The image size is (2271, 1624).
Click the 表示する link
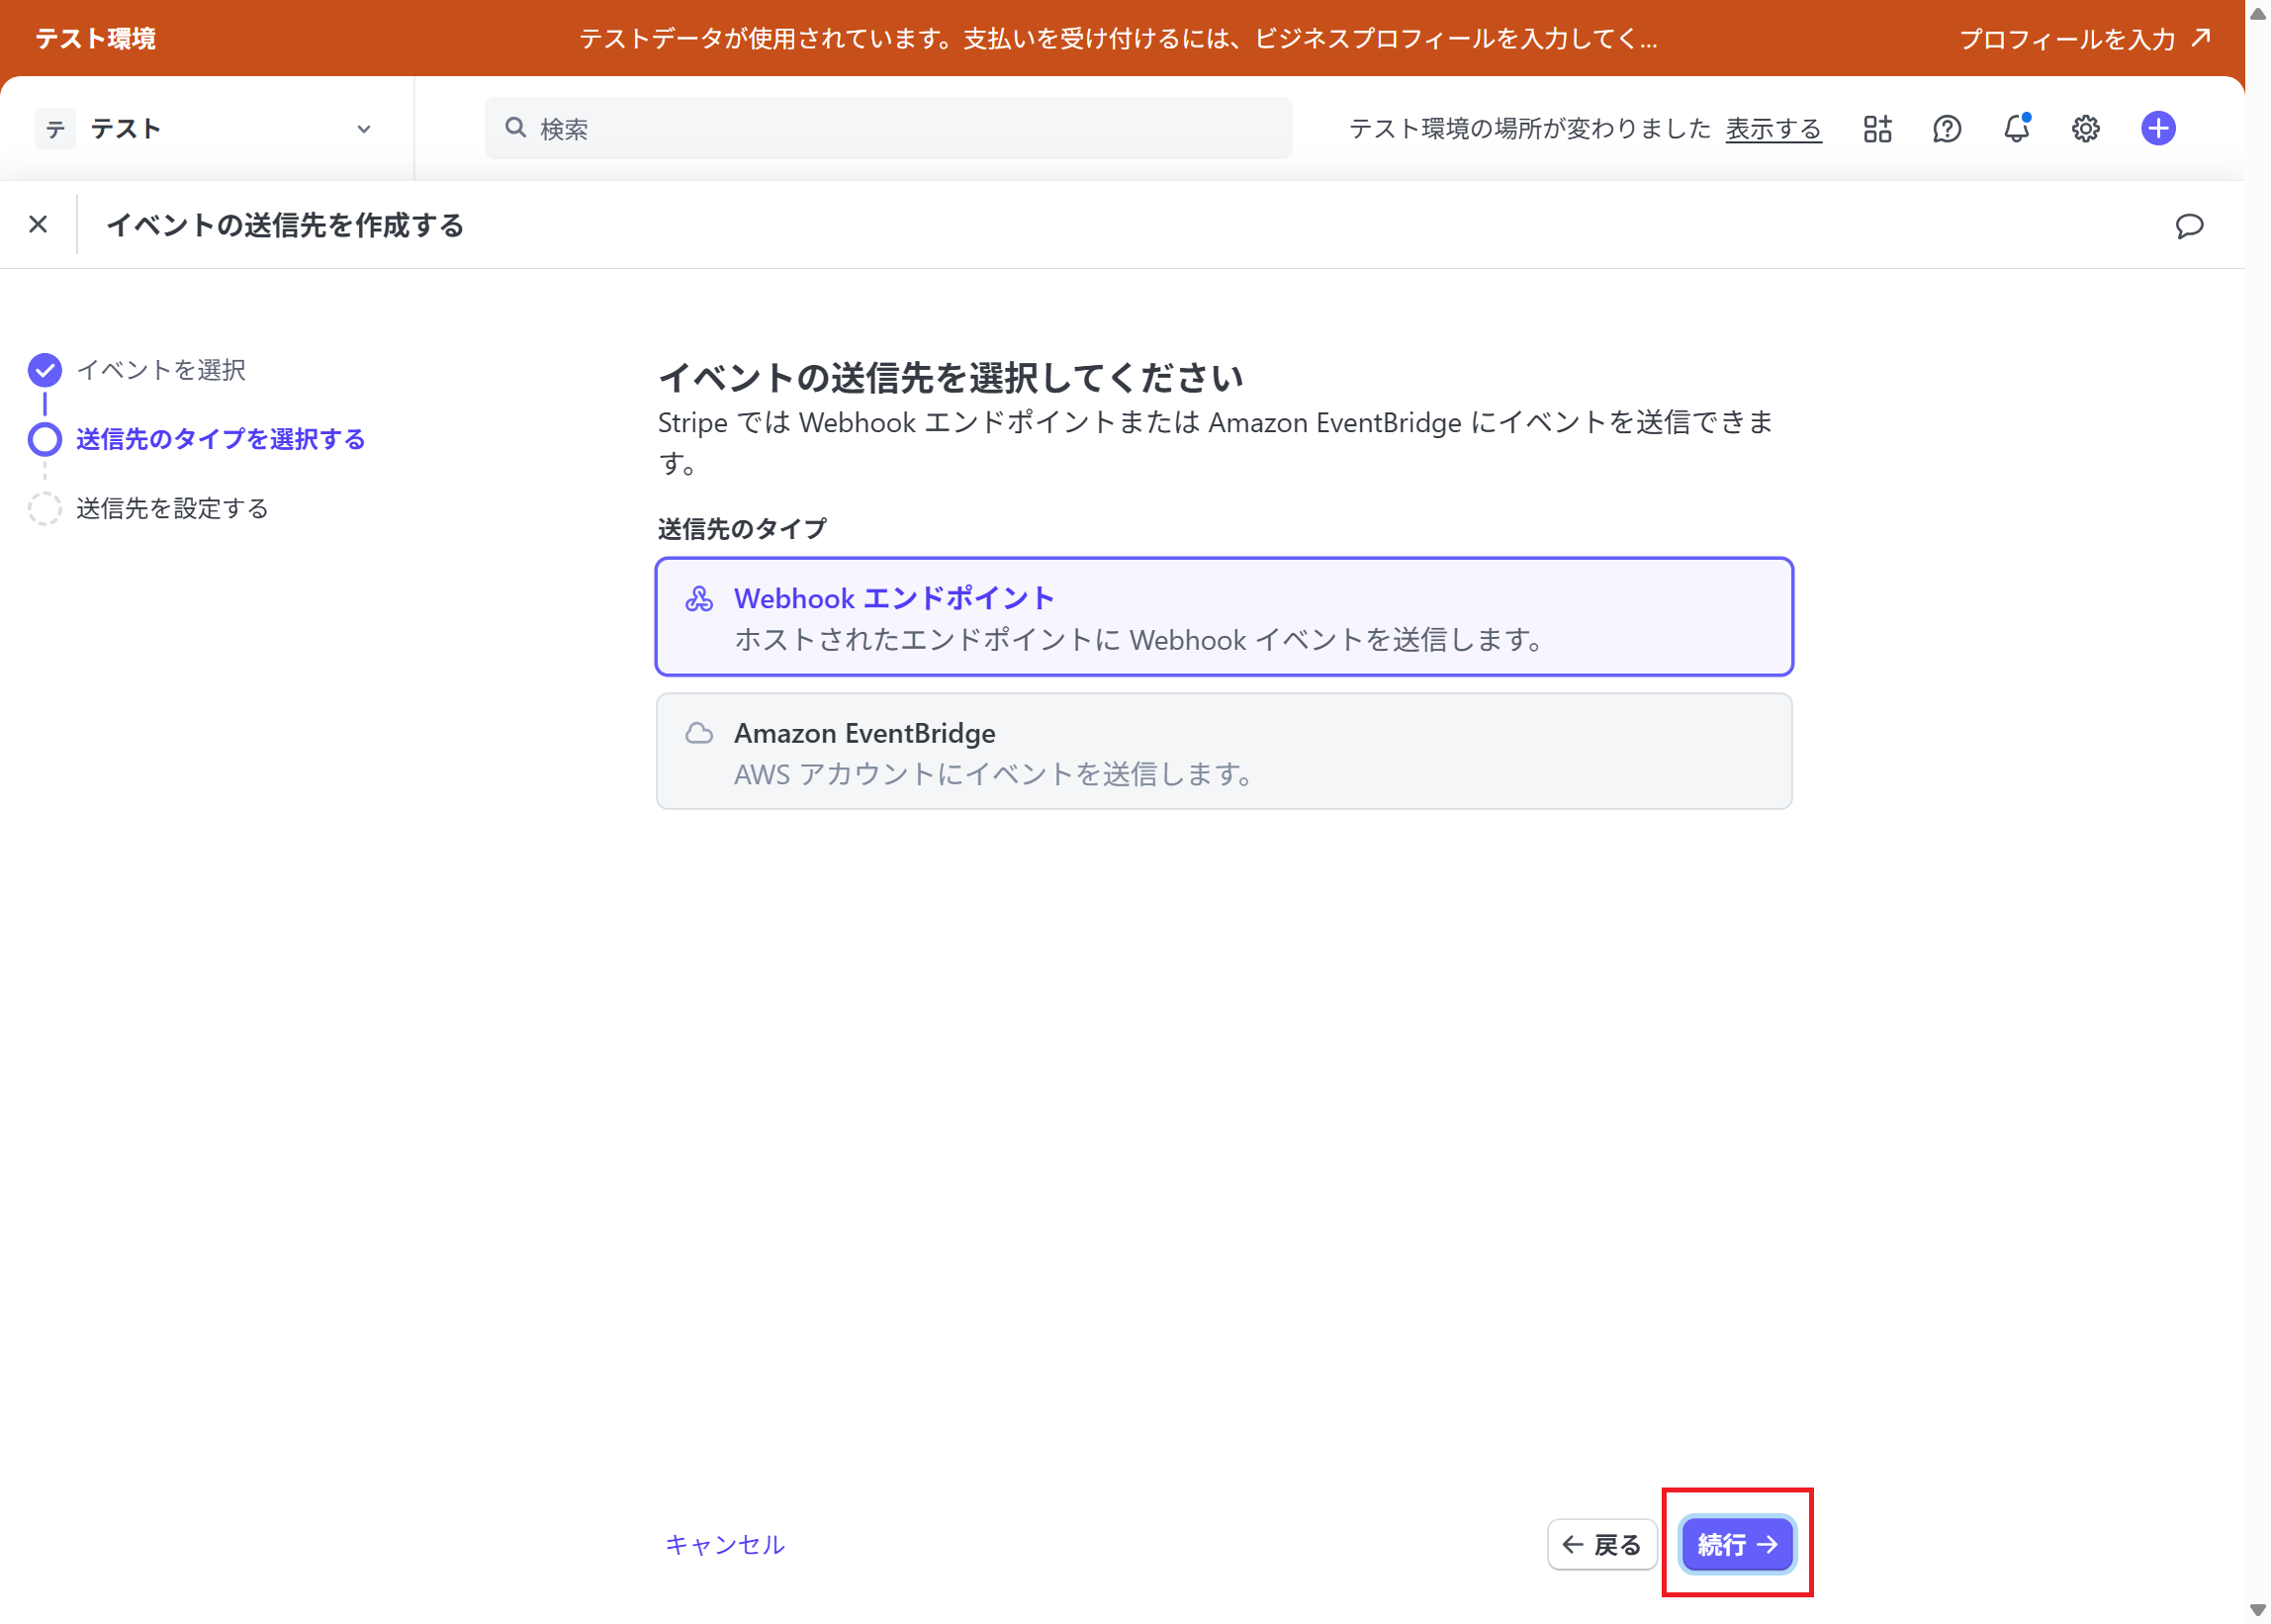1773,129
